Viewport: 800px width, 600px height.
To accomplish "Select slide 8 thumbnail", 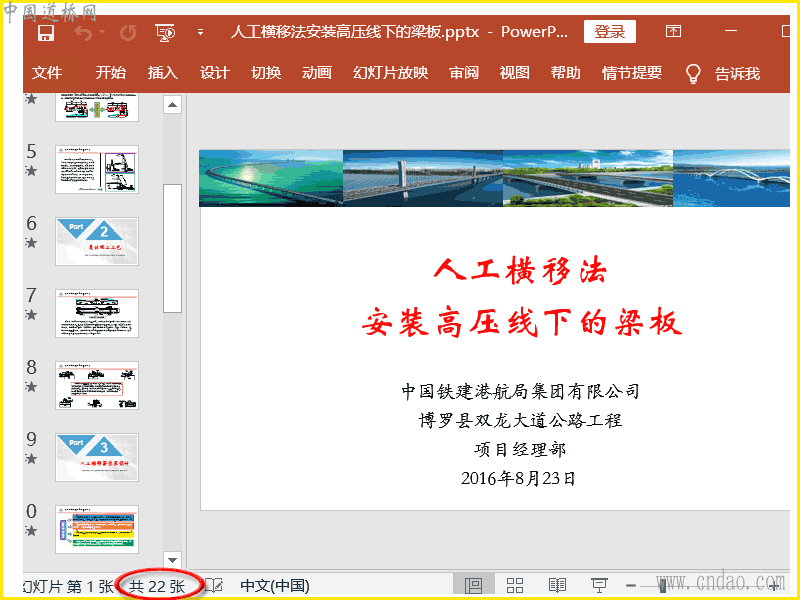I will pos(97,385).
